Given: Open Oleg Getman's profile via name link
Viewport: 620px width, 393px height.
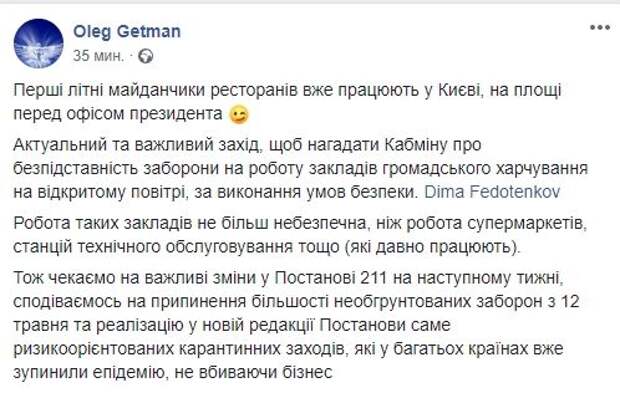Looking at the screenshot, I should tap(127, 32).
